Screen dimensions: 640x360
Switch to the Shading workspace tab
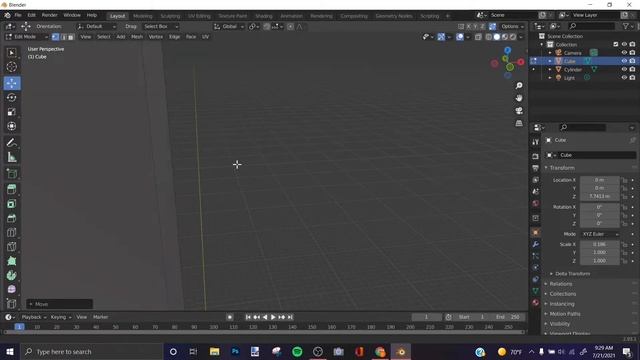click(x=264, y=16)
